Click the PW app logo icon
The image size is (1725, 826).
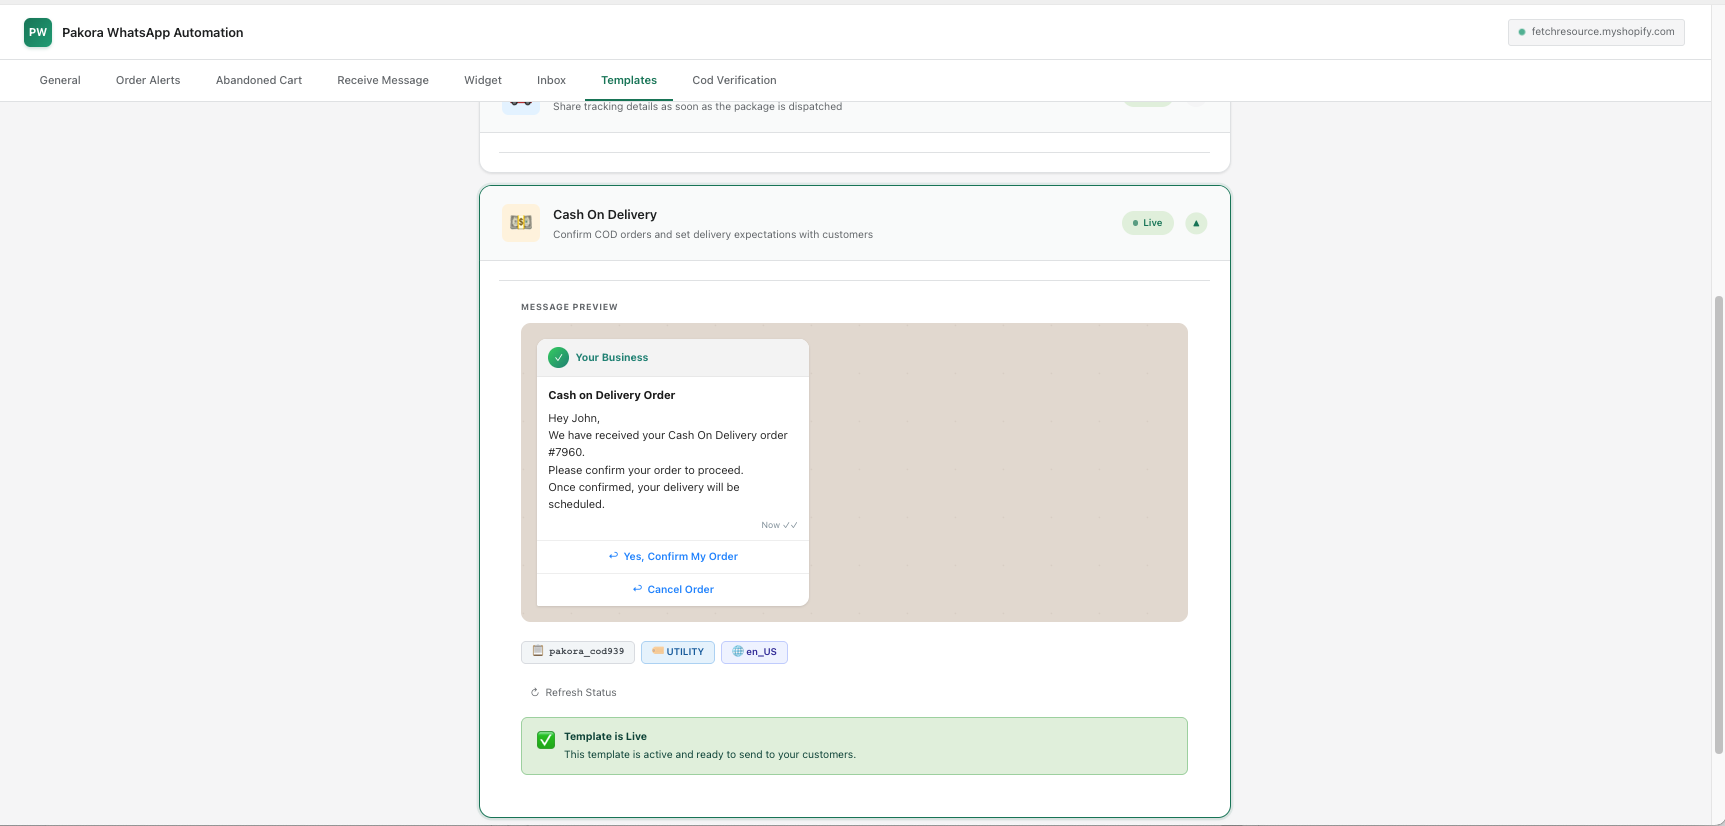tap(38, 32)
